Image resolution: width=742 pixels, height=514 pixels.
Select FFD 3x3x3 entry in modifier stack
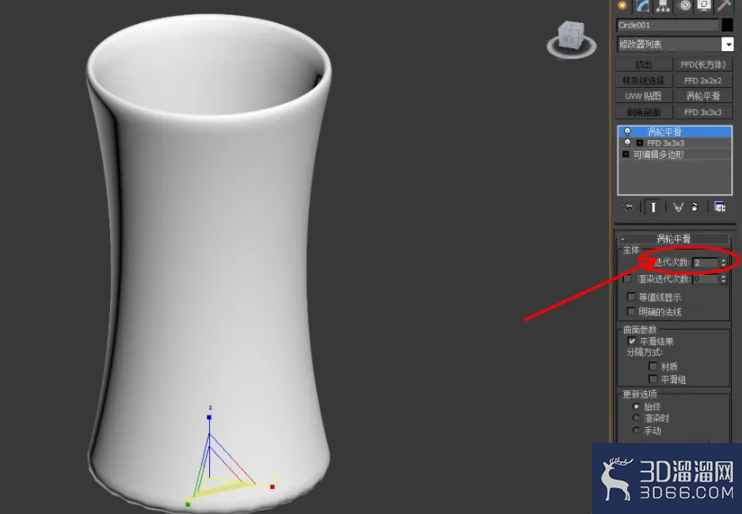tap(675, 143)
